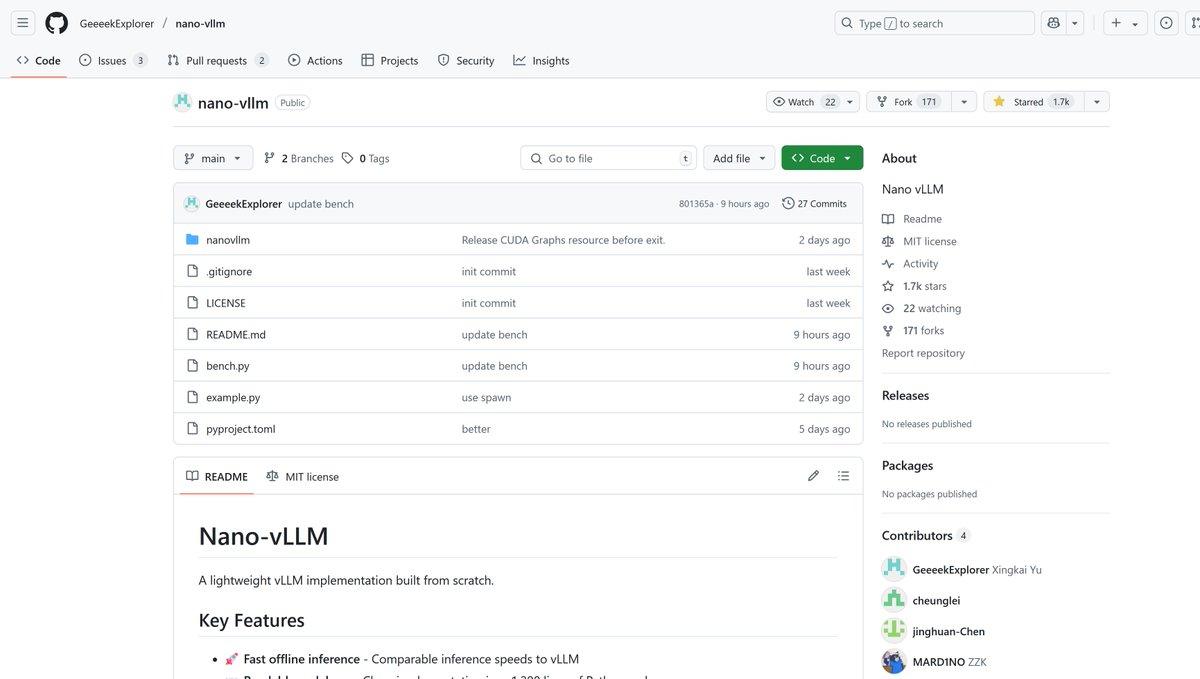Open the create new plus menu
1200x679 pixels.
coord(1125,23)
